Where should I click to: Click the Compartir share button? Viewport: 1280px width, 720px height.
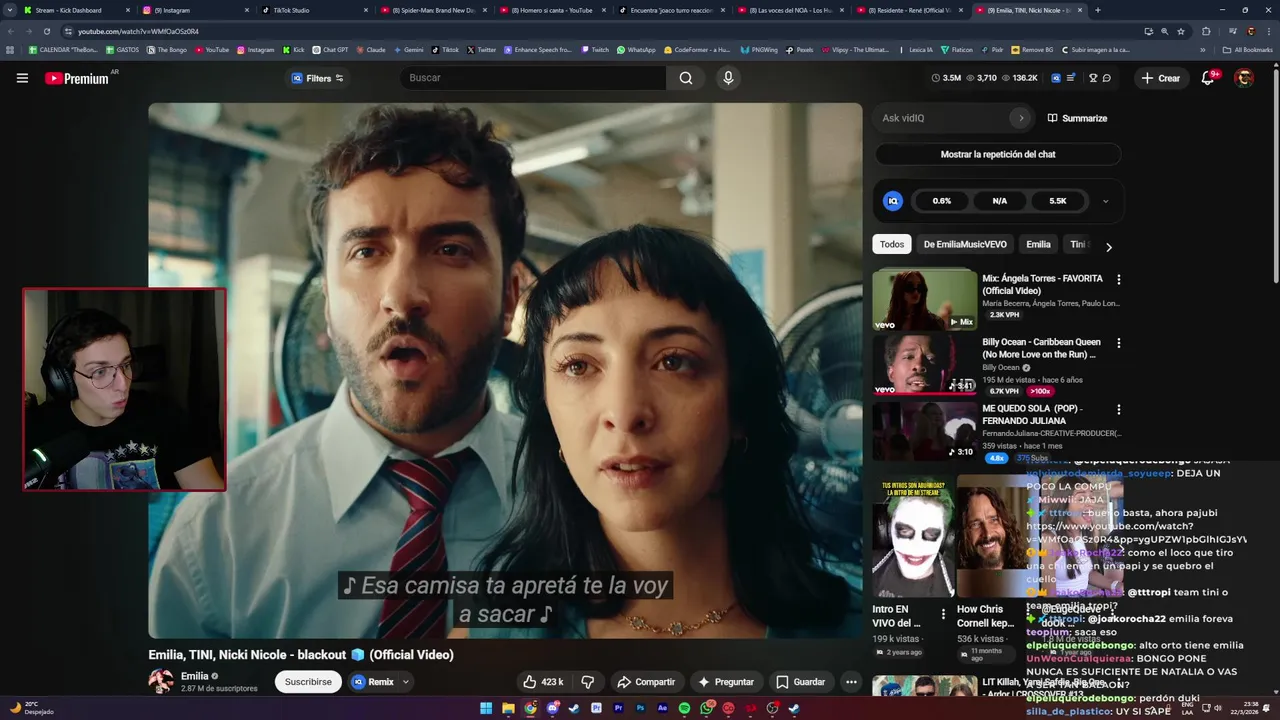pos(645,682)
